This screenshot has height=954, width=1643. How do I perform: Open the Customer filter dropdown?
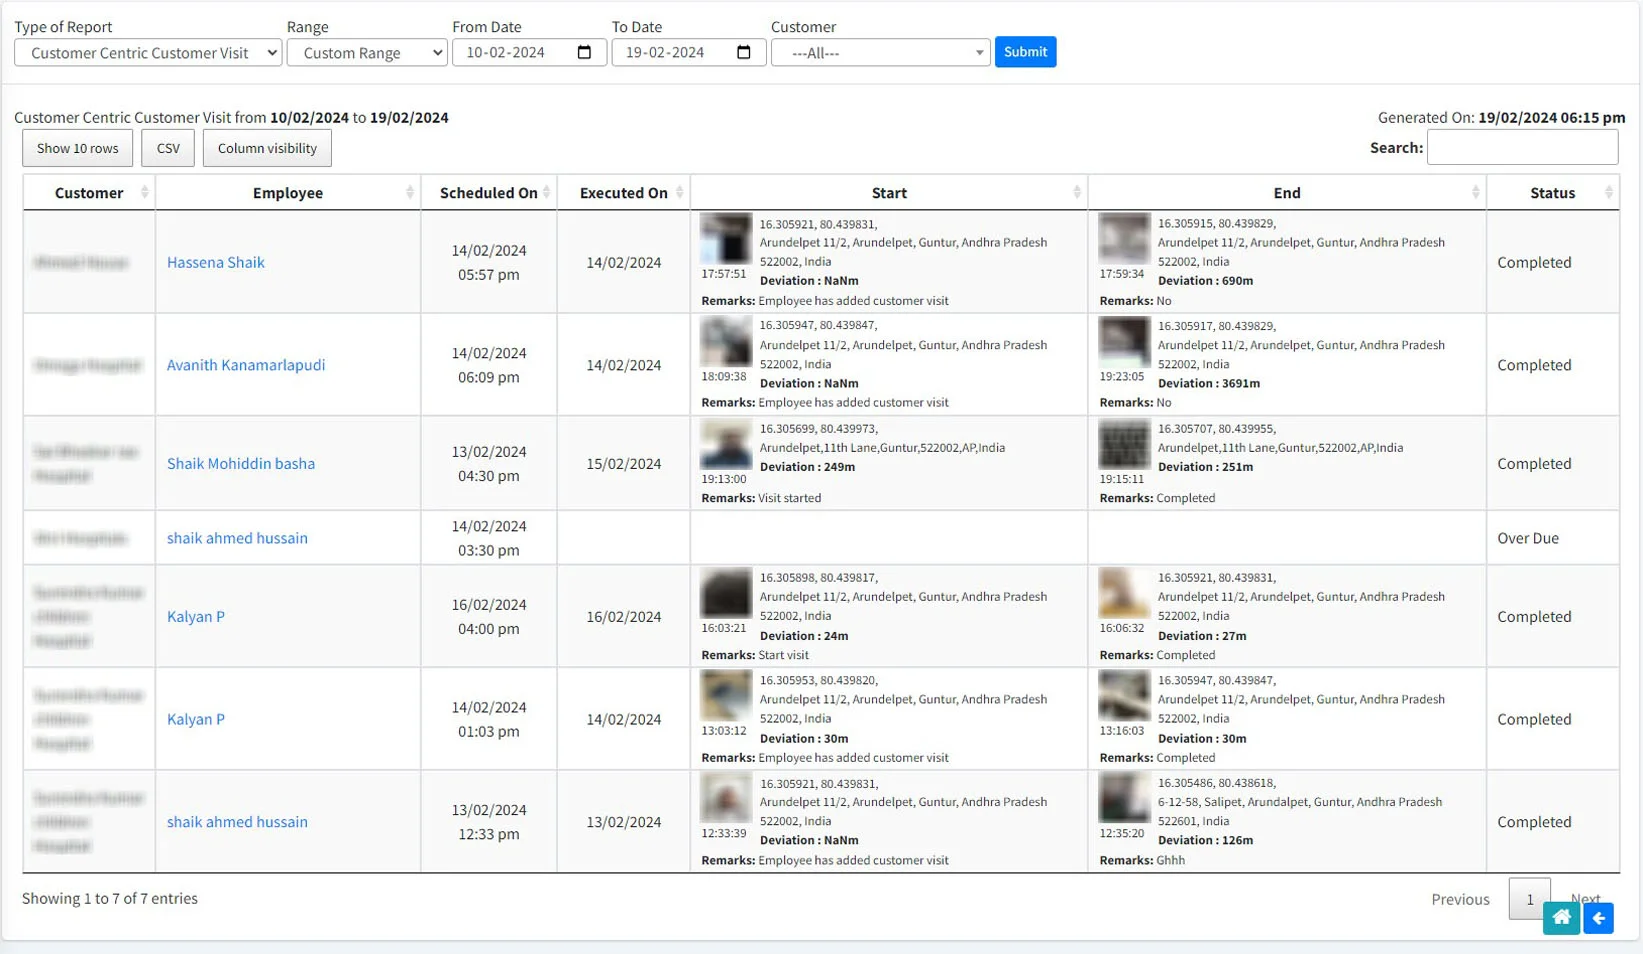880,53
